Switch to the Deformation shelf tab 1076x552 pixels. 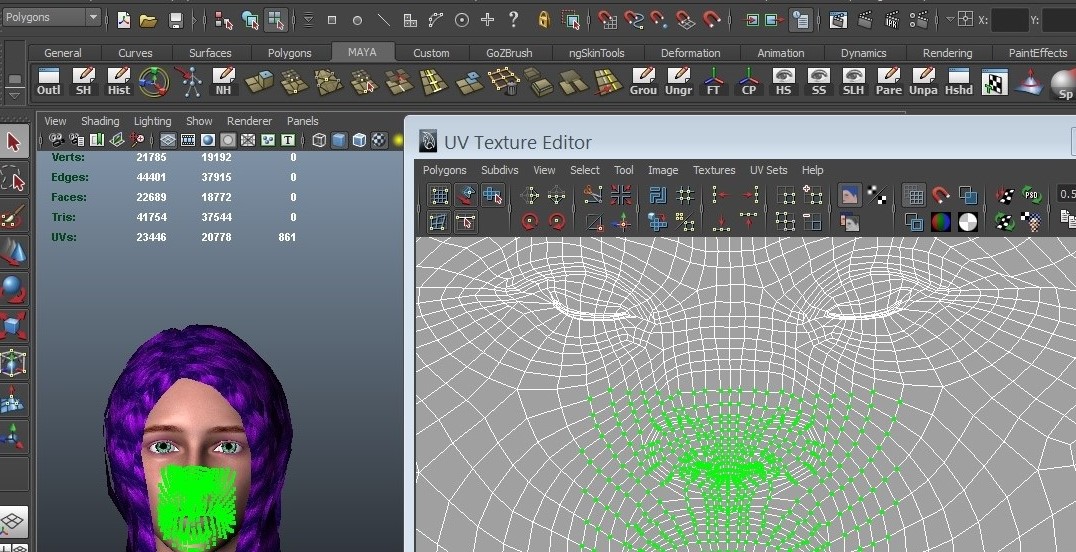point(690,53)
